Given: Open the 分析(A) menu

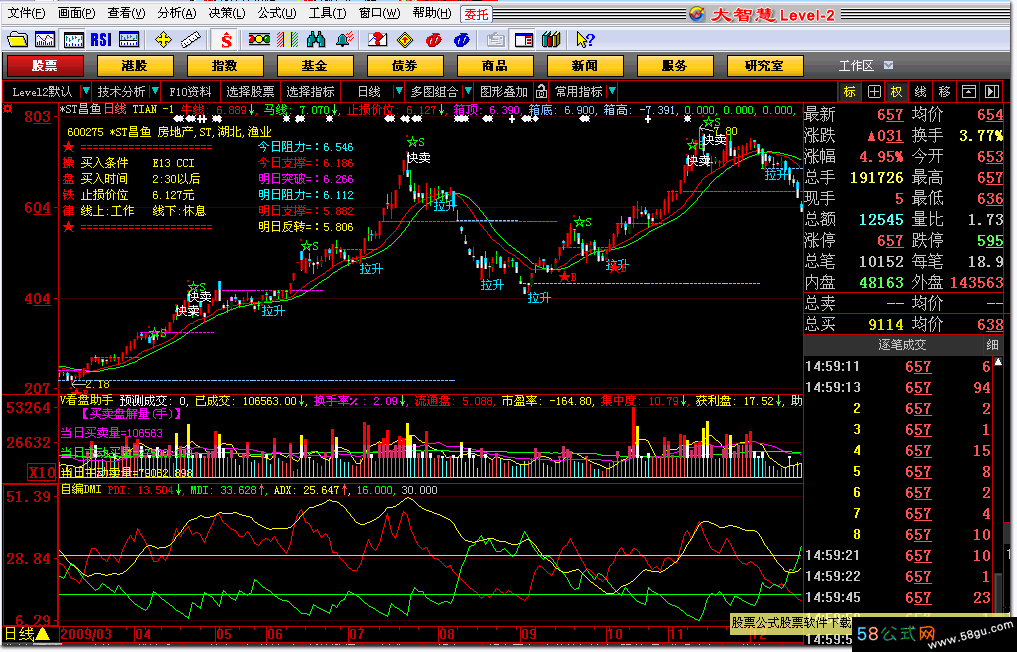Looking at the screenshot, I should (176, 13).
